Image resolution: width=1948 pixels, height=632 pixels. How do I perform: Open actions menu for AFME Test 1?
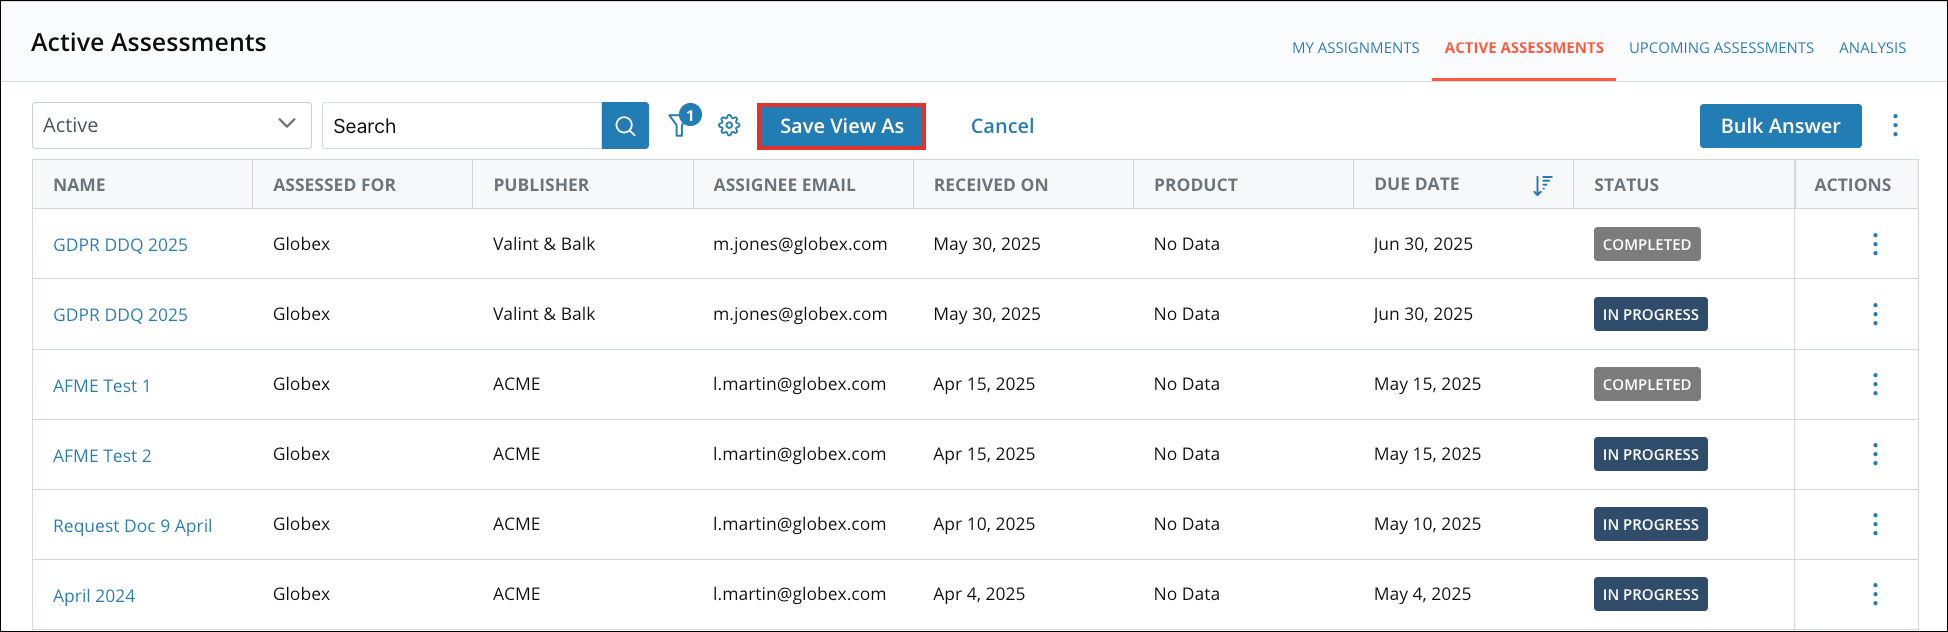click(x=1875, y=384)
